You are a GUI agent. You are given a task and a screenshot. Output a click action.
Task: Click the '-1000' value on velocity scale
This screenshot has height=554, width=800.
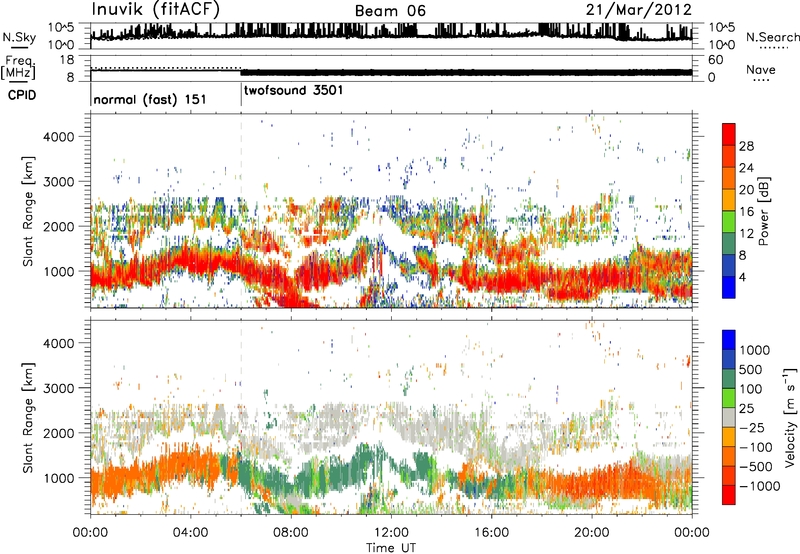[760, 486]
